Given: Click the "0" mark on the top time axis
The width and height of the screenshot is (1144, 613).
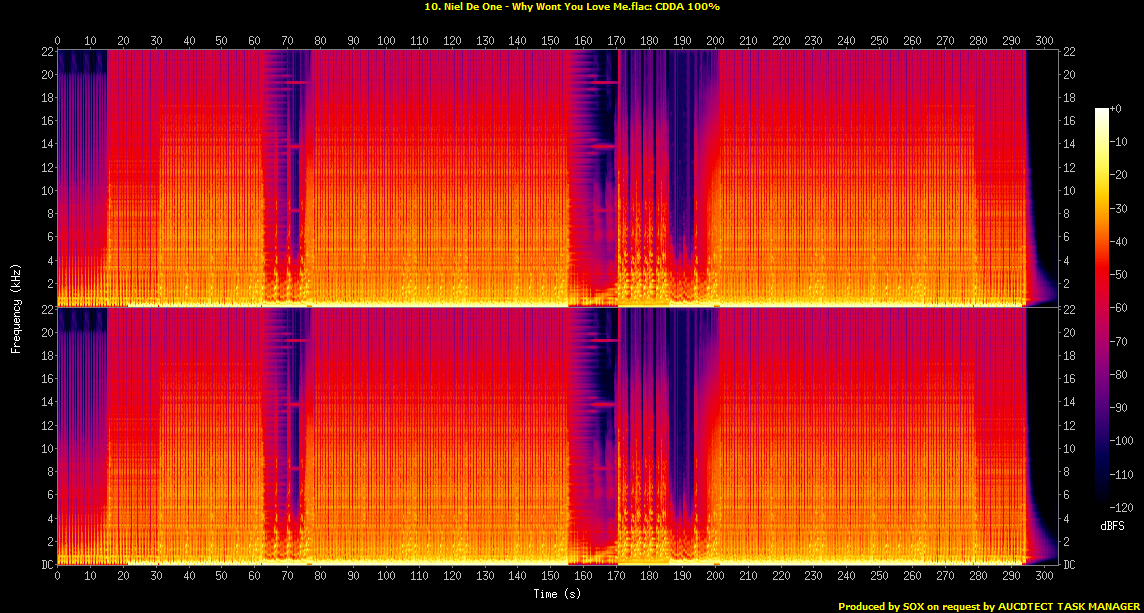Looking at the screenshot, I should pyautogui.click(x=58, y=38).
